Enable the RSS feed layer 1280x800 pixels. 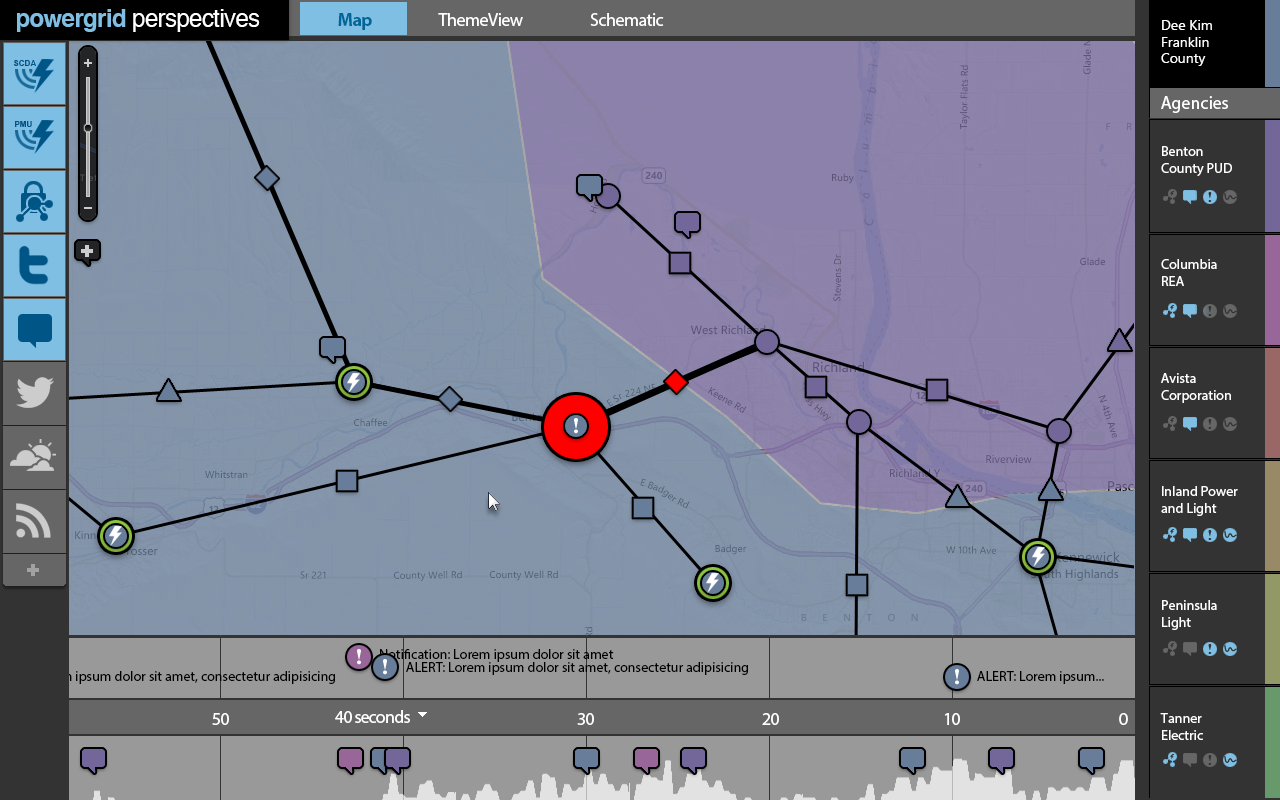point(34,521)
